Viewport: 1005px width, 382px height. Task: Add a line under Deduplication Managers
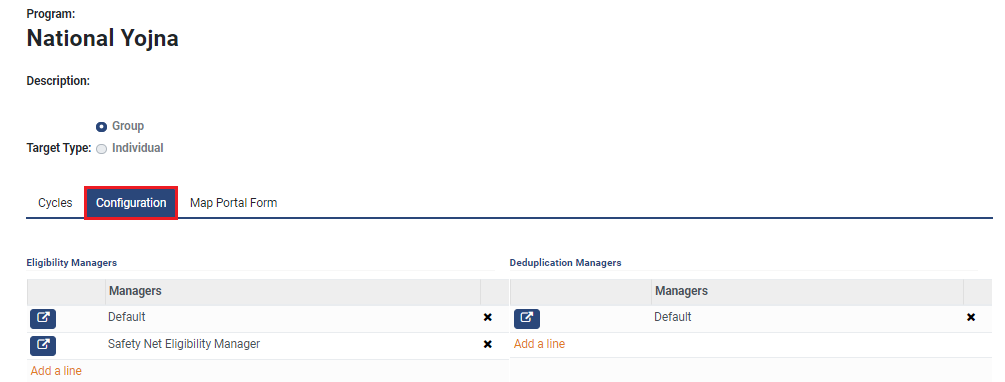539,344
